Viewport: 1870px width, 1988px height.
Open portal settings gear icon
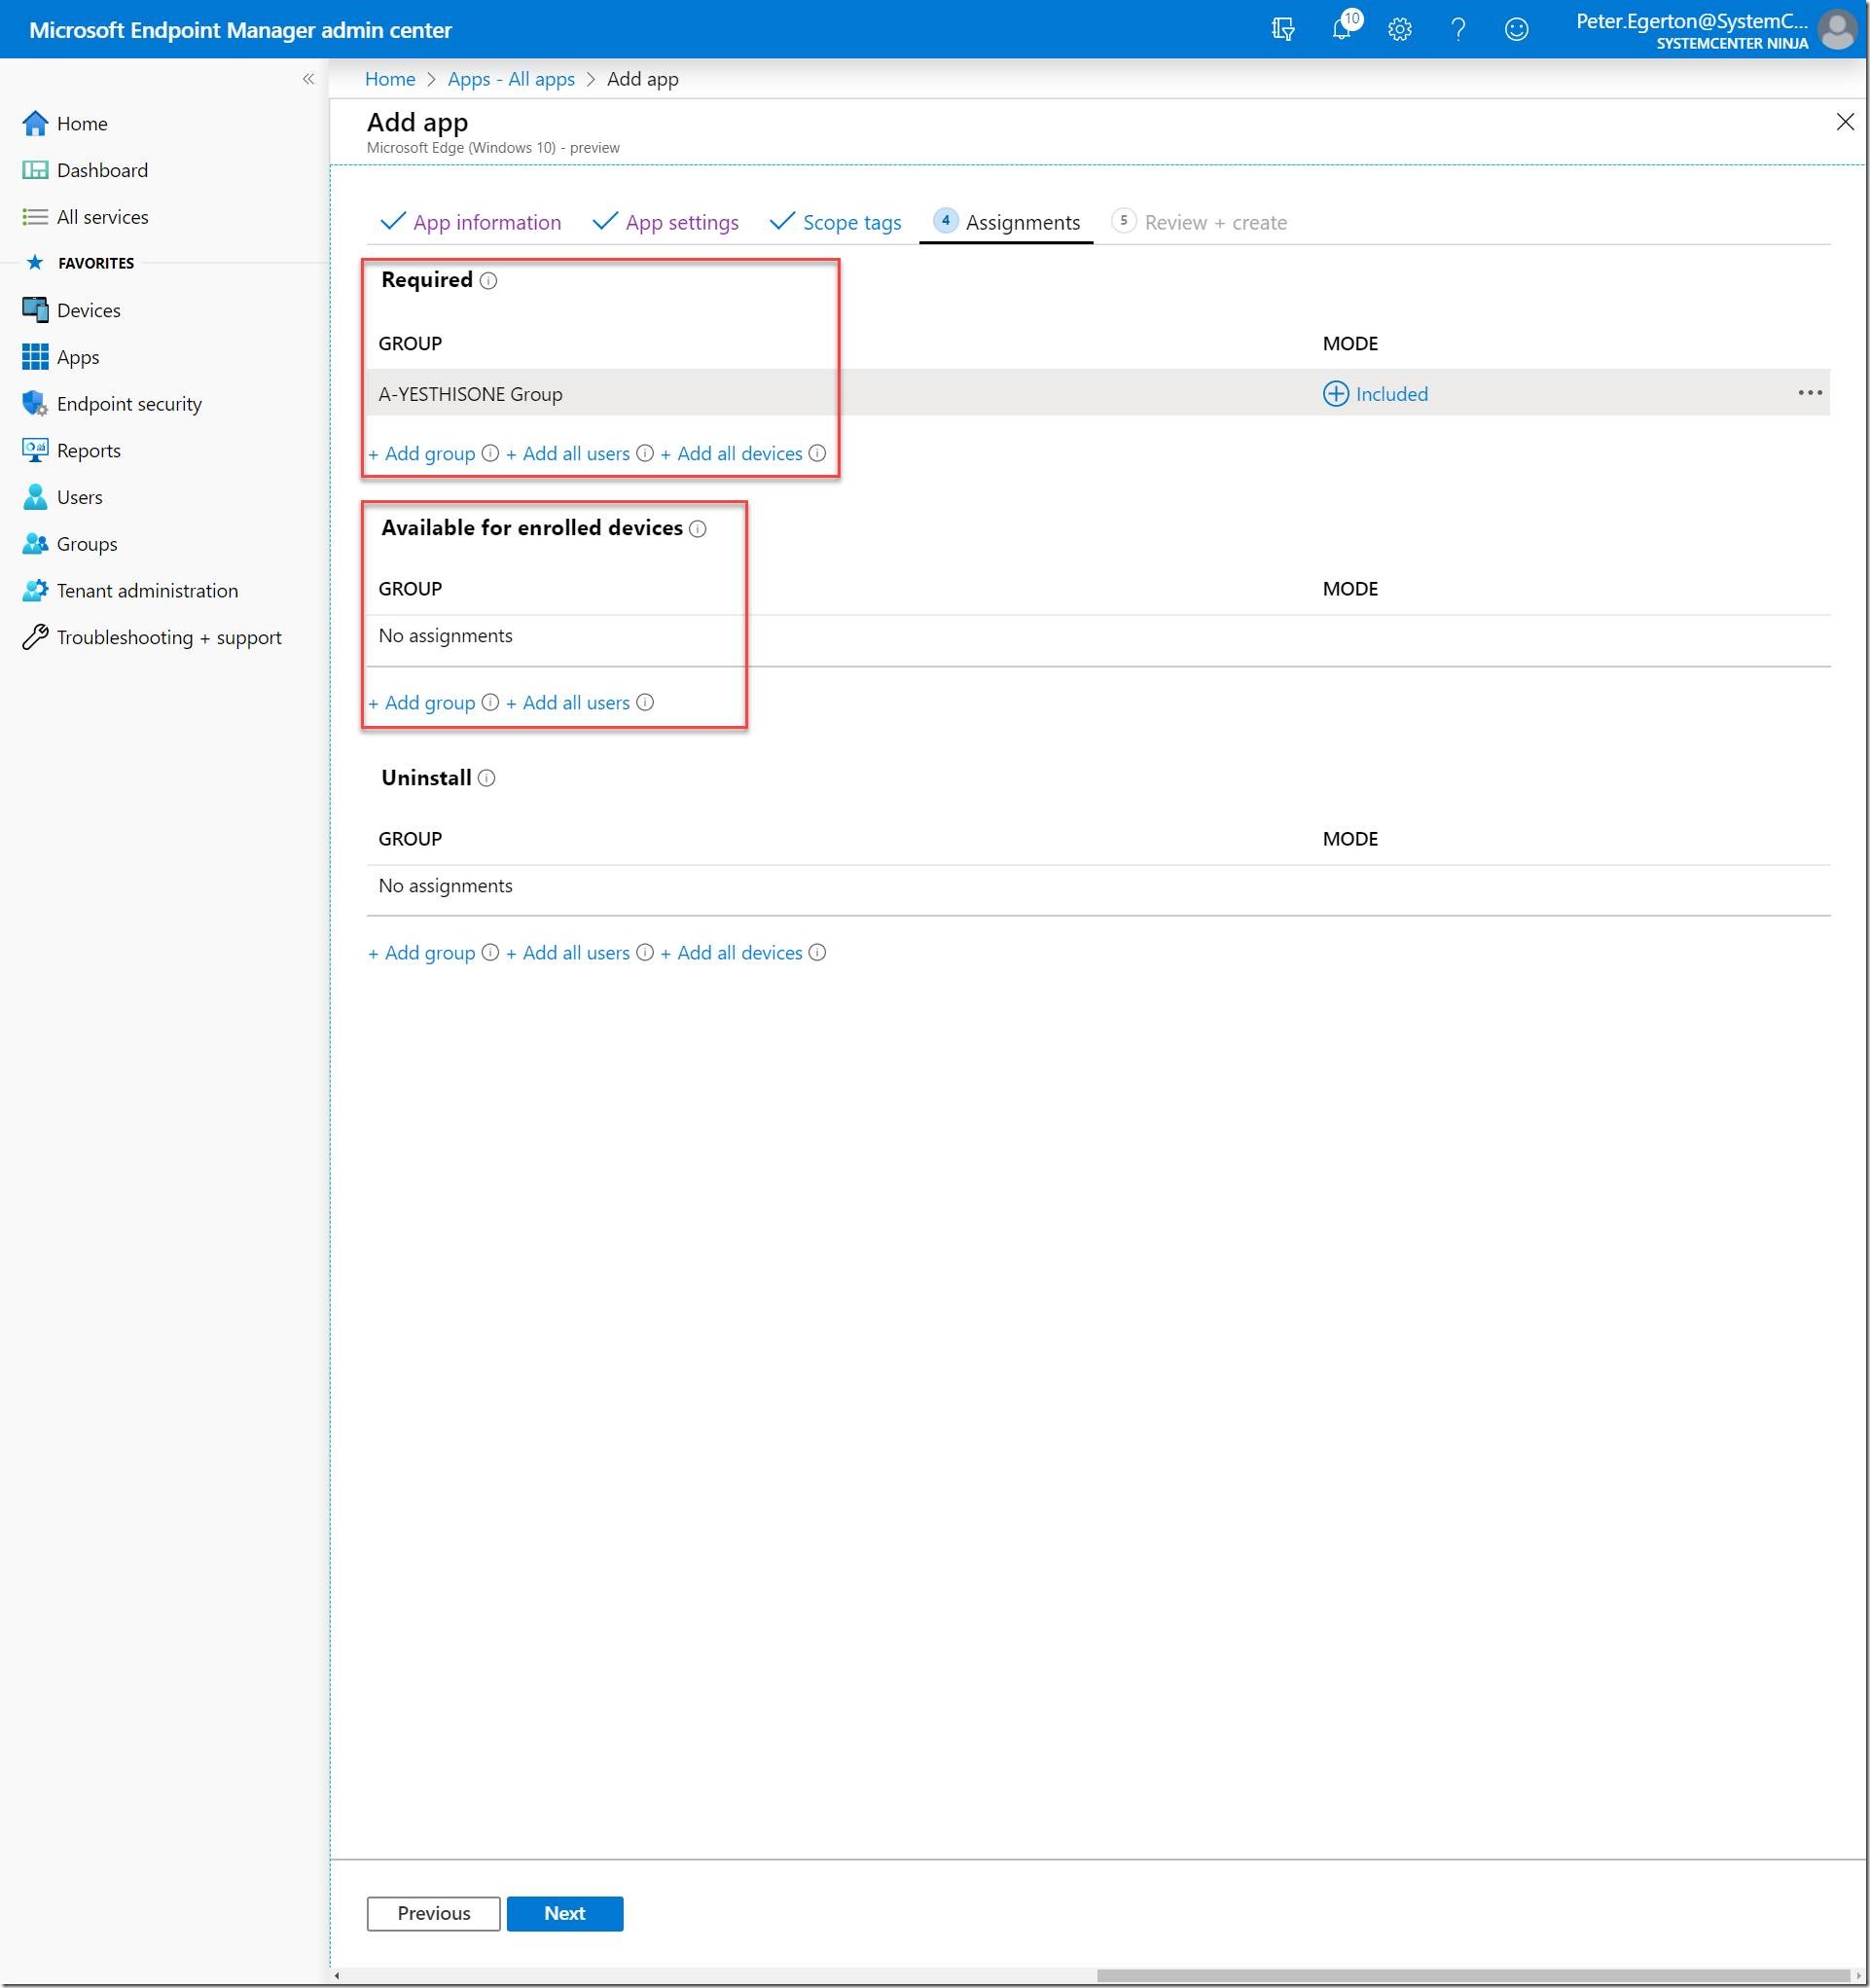click(x=1399, y=29)
